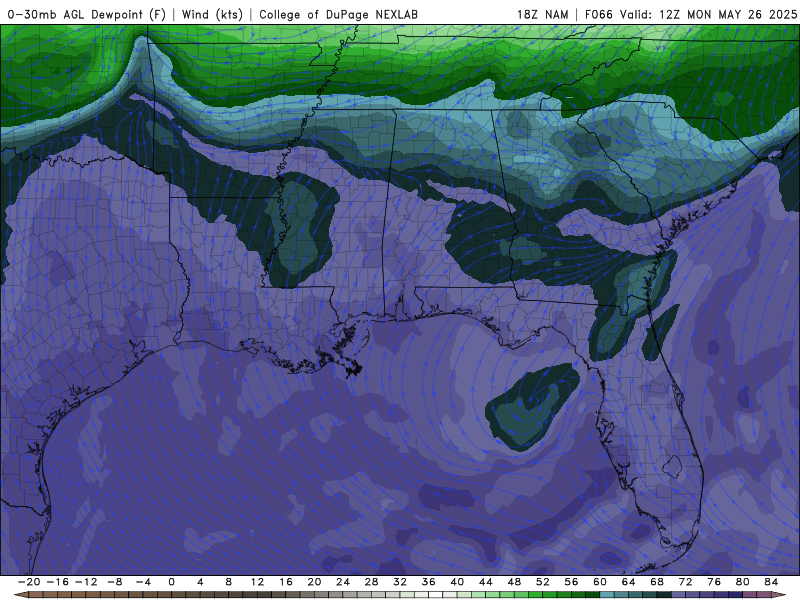The image size is (800, 600).
Task: Select the 36 value on the color scale
Action: click(429, 582)
